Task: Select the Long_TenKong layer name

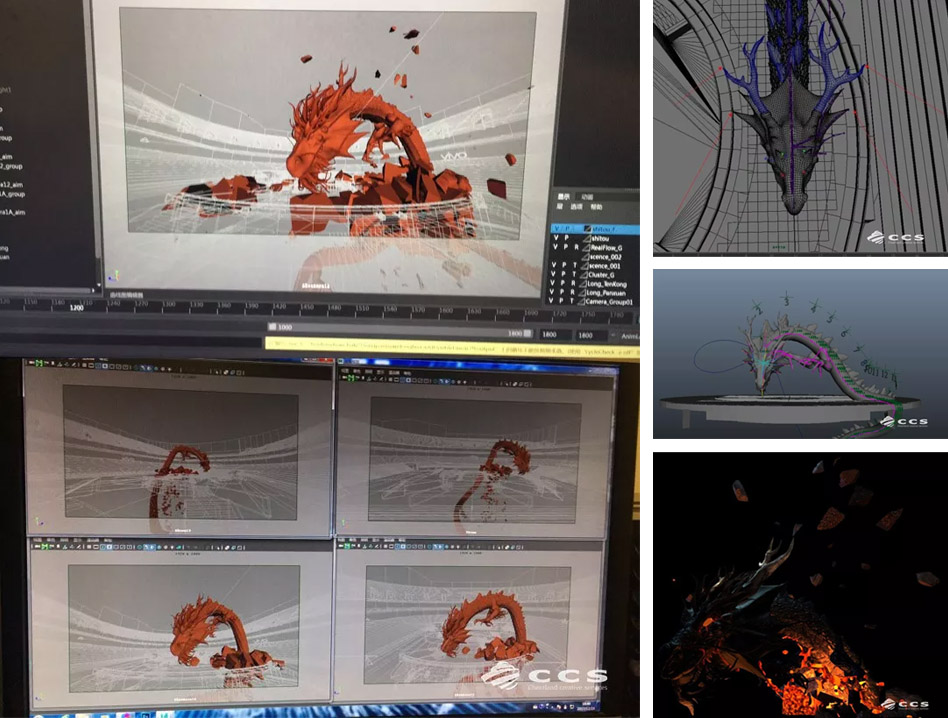Action: click(607, 283)
